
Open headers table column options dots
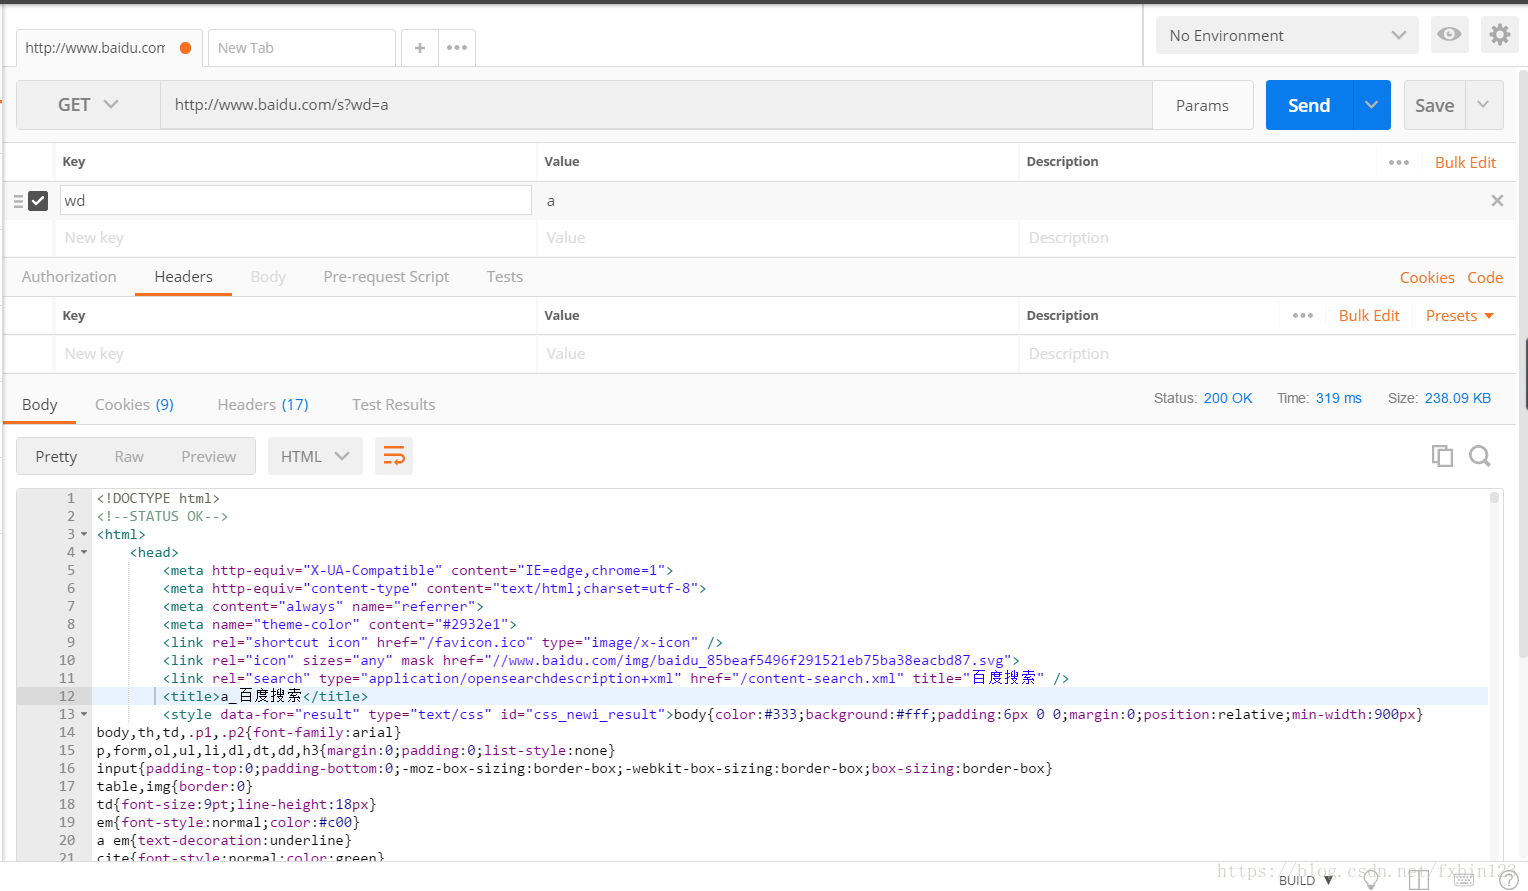click(1302, 315)
